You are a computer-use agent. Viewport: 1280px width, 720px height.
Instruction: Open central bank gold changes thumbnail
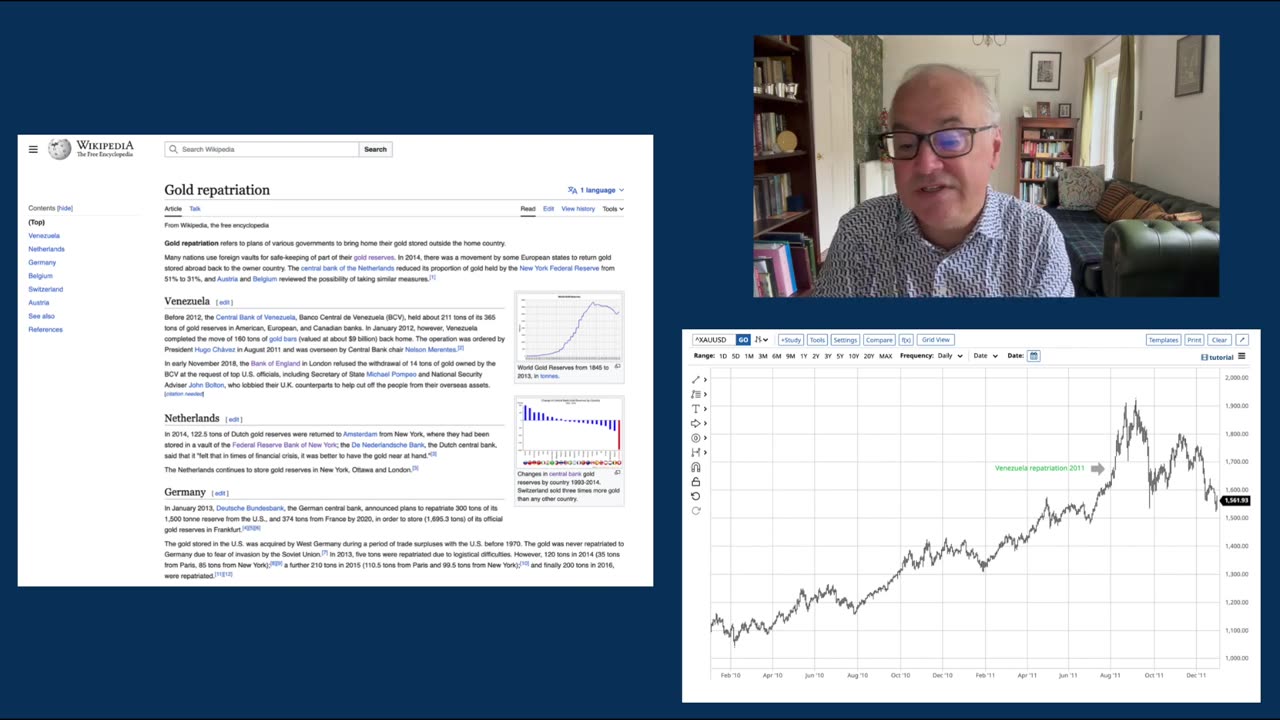pyautogui.click(x=569, y=431)
